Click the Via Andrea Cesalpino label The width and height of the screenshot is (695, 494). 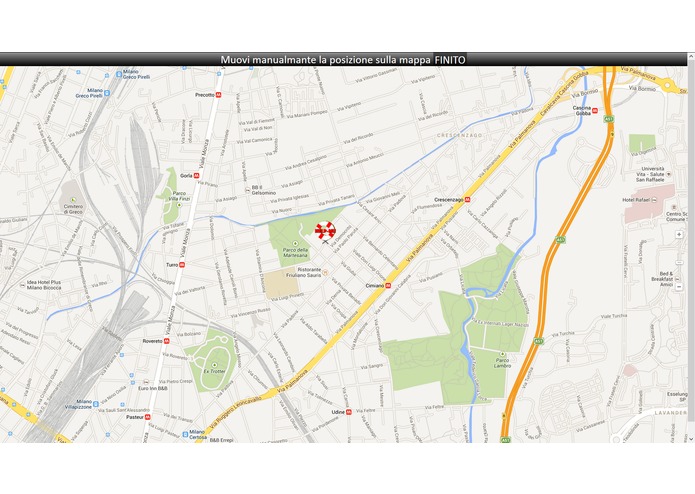point(306,163)
